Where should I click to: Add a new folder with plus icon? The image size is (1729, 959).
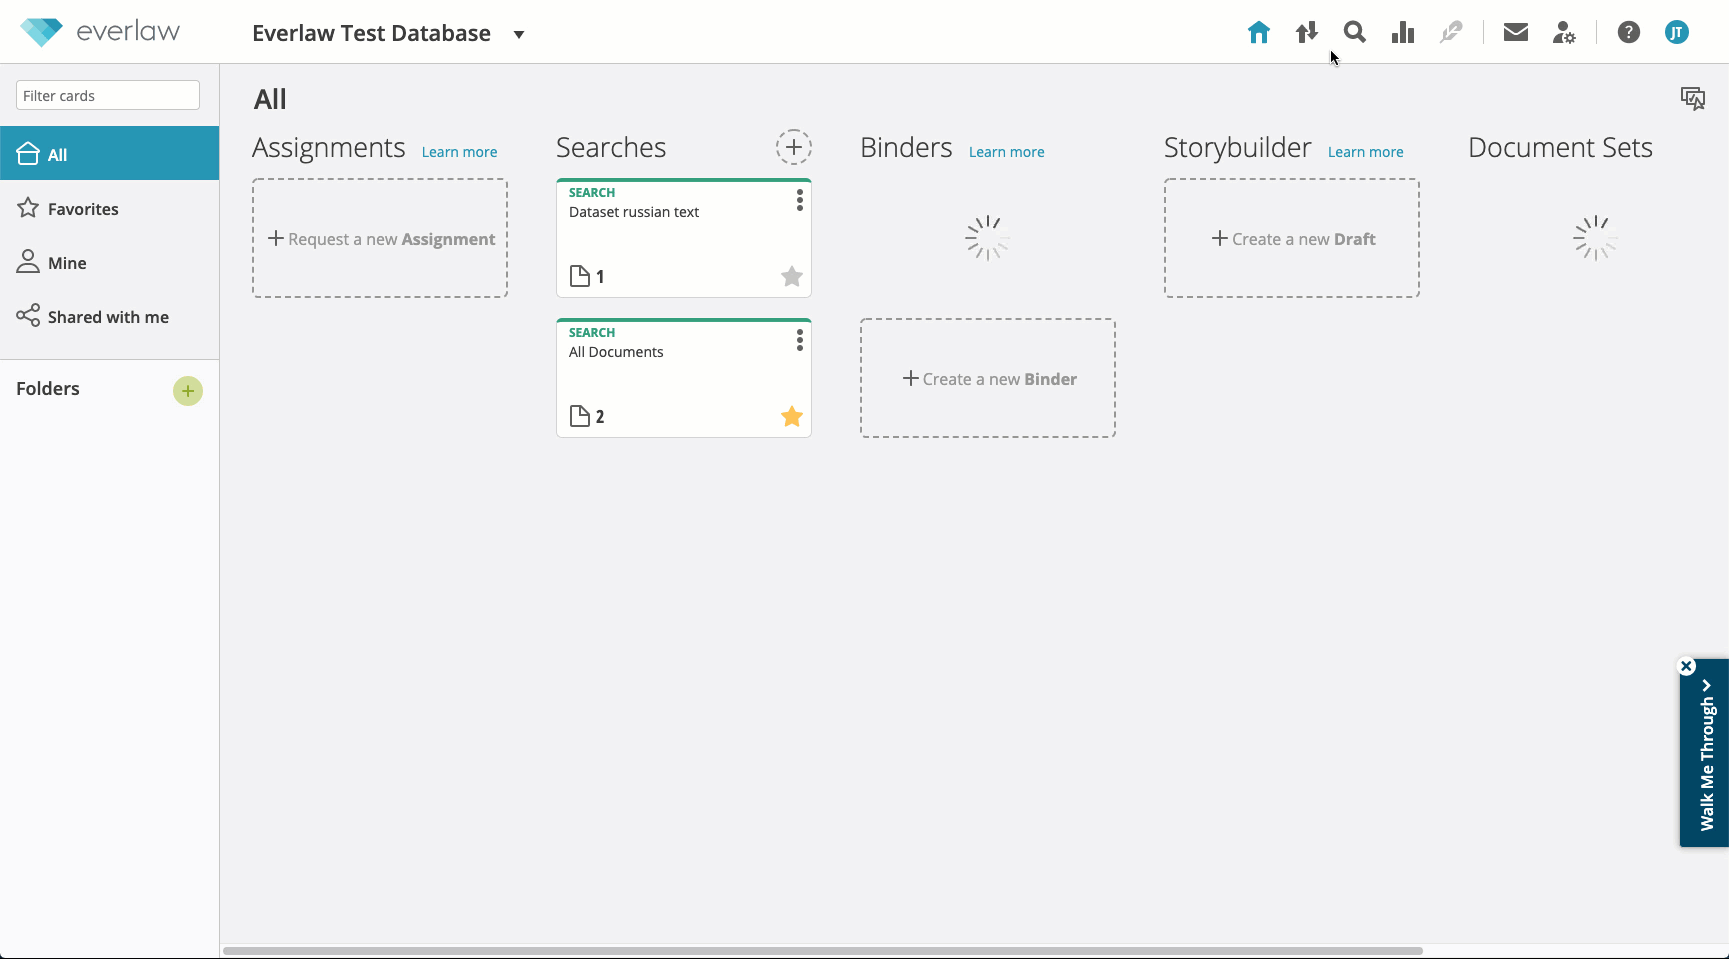[188, 391]
